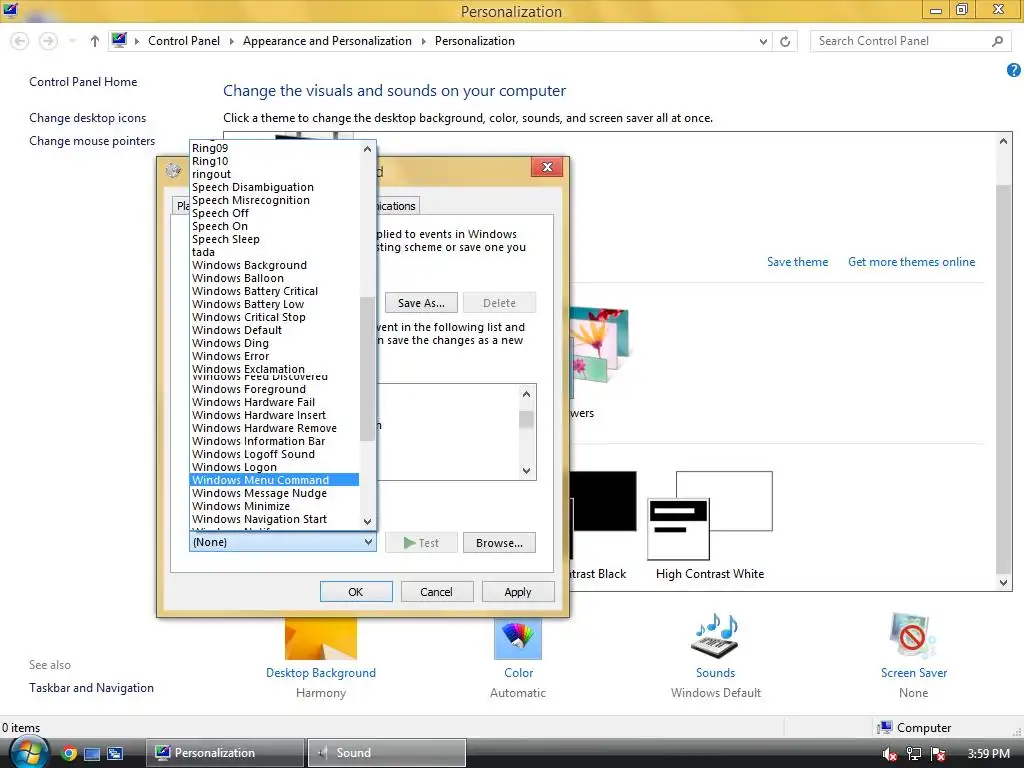Image resolution: width=1024 pixels, height=768 pixels.
Task: Pick Windows Background sound
Action: tap(274, 264)
